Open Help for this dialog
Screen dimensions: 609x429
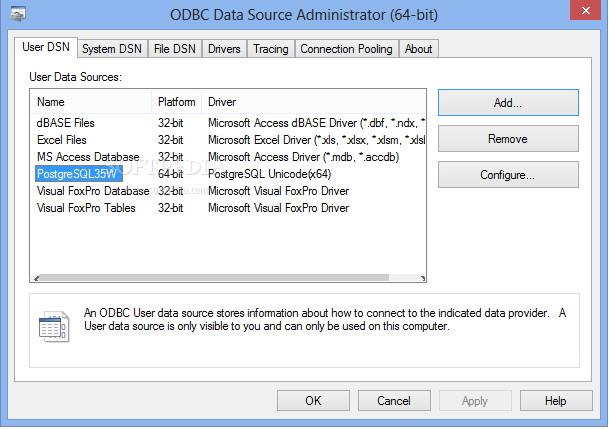556,400
